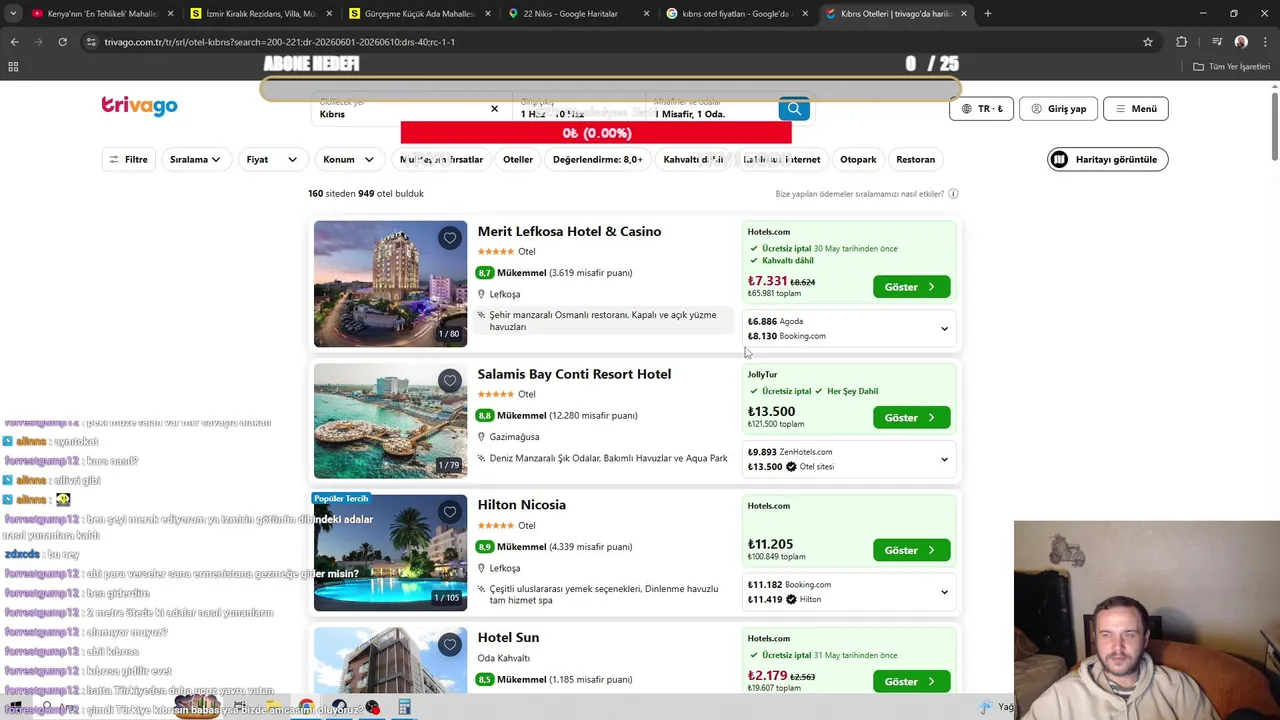Screen dimensions: 1280x720
Task: Click Göster for Hilton Nicosia deal
Action: tap(911, 550)
